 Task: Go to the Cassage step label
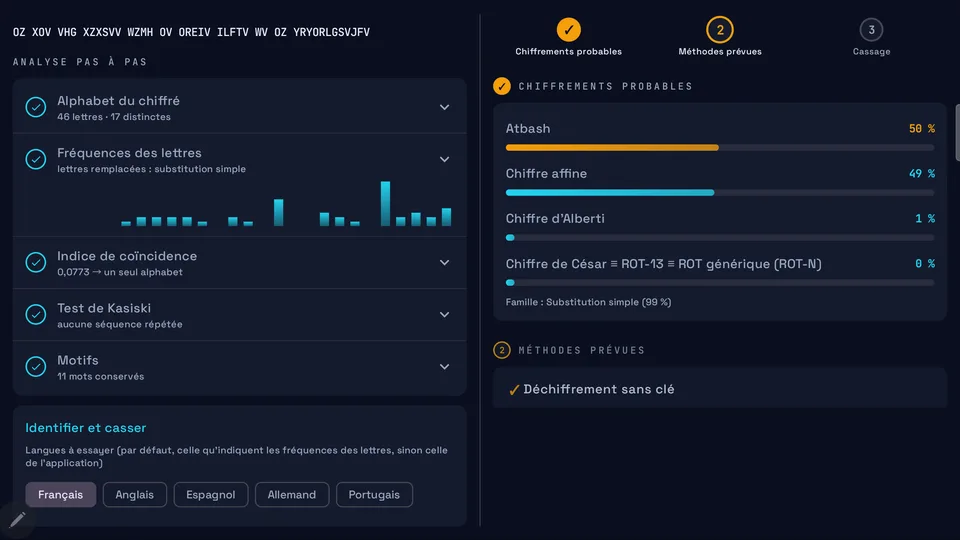tap(871, 51)
